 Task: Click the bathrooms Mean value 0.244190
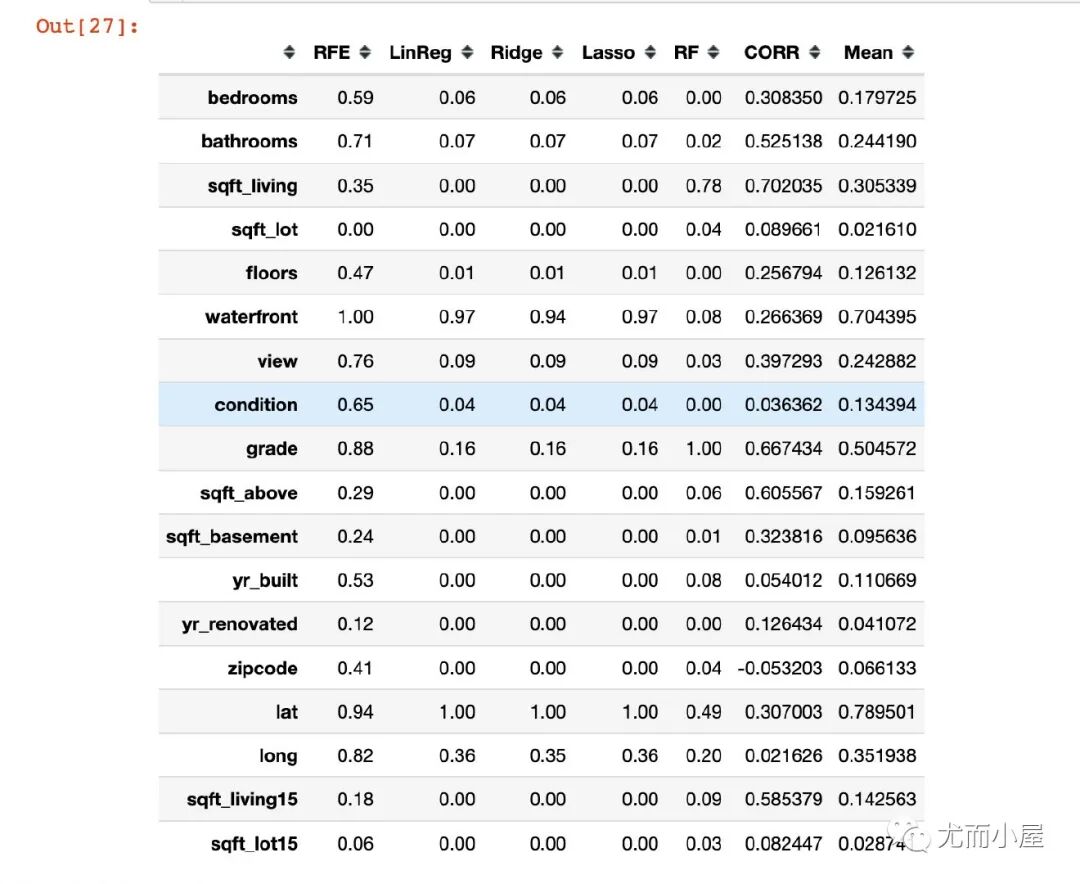pos(877,141)
